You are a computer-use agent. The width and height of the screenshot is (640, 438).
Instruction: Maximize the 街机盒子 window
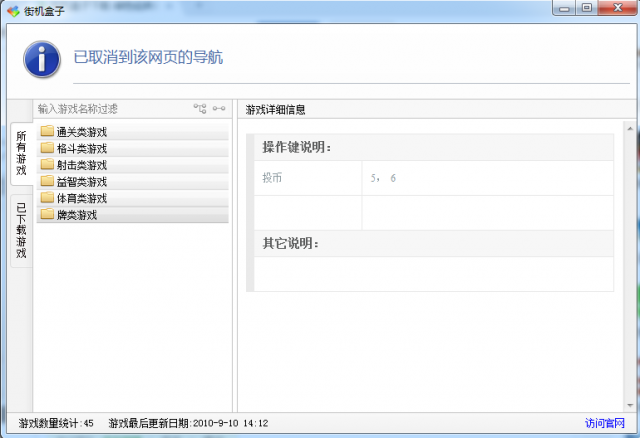[x=587, y=8]
